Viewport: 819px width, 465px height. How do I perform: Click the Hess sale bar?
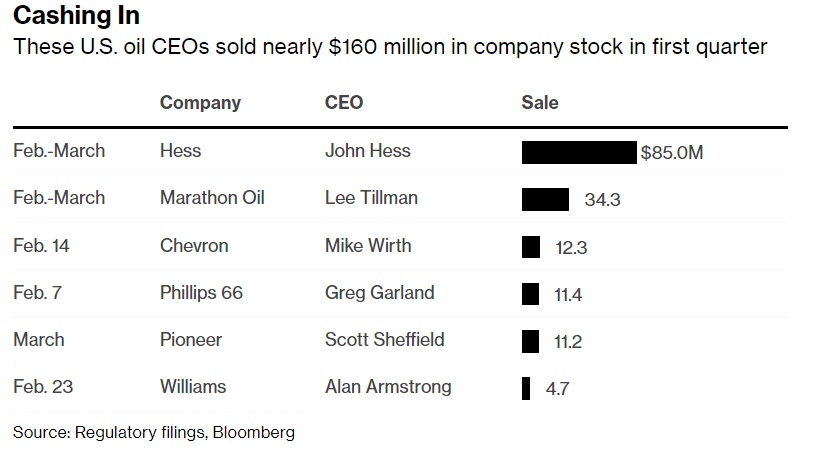coord(579,152)
